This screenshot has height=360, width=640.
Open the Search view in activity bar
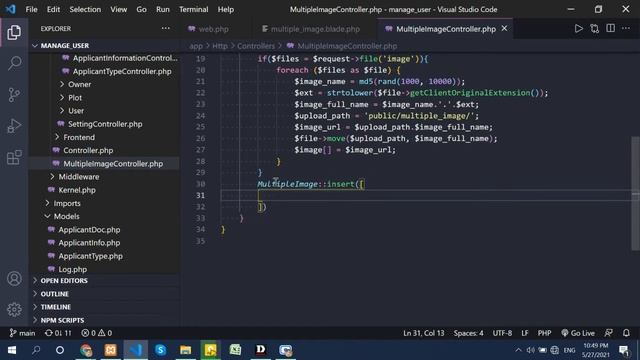pos(14,63)
